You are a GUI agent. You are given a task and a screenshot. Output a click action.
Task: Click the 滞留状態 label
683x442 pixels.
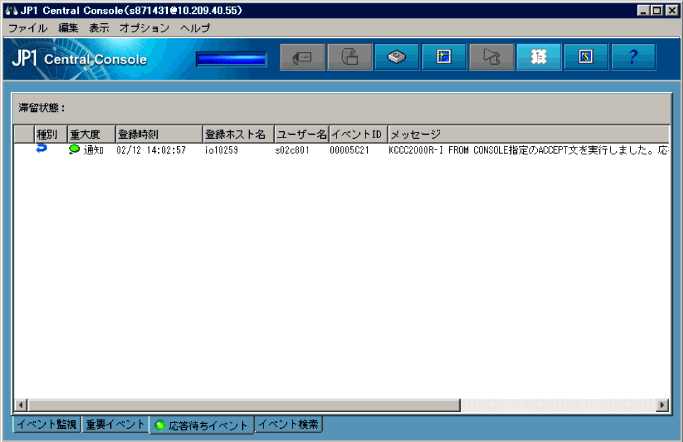[42, 108]
